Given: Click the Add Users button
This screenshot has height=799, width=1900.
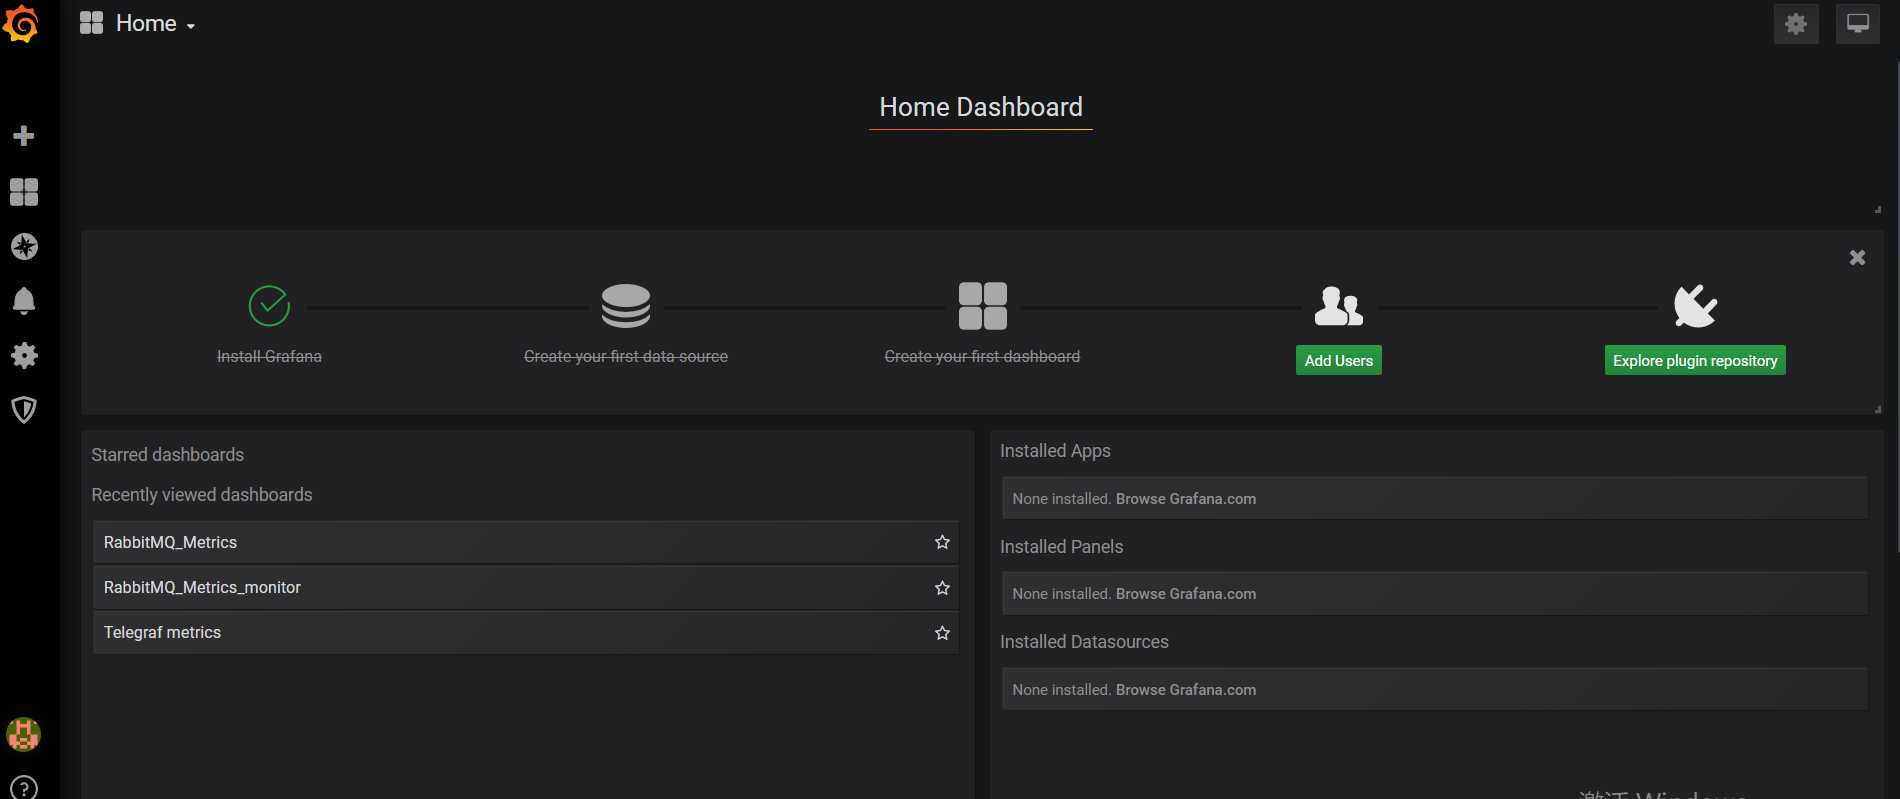Looking at the screenshot, I should coord(1338,361).
